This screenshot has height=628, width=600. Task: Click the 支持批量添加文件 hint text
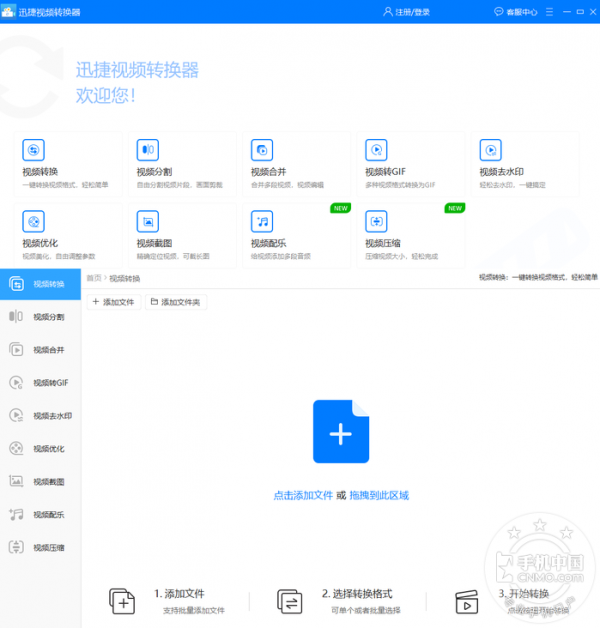click(194, 610)
